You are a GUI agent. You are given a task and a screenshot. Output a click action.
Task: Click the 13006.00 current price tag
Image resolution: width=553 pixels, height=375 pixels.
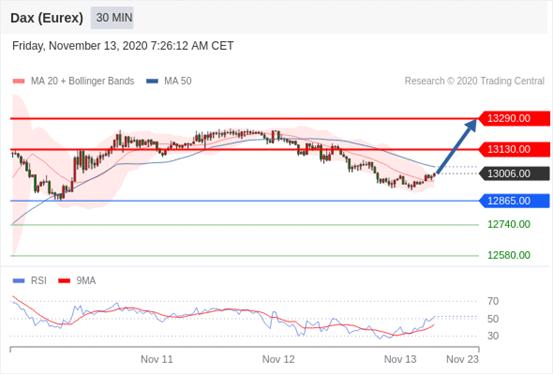pyautogui.click(x=515, y=174)
